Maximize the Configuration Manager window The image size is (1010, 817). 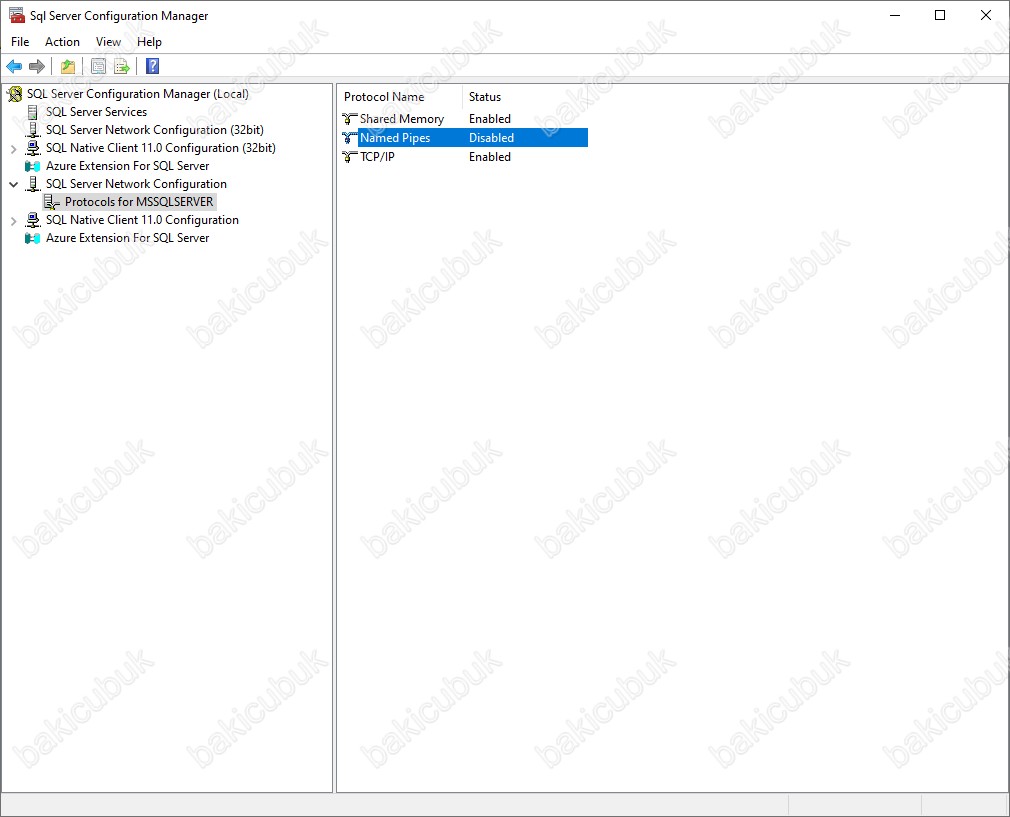[940, 15]
